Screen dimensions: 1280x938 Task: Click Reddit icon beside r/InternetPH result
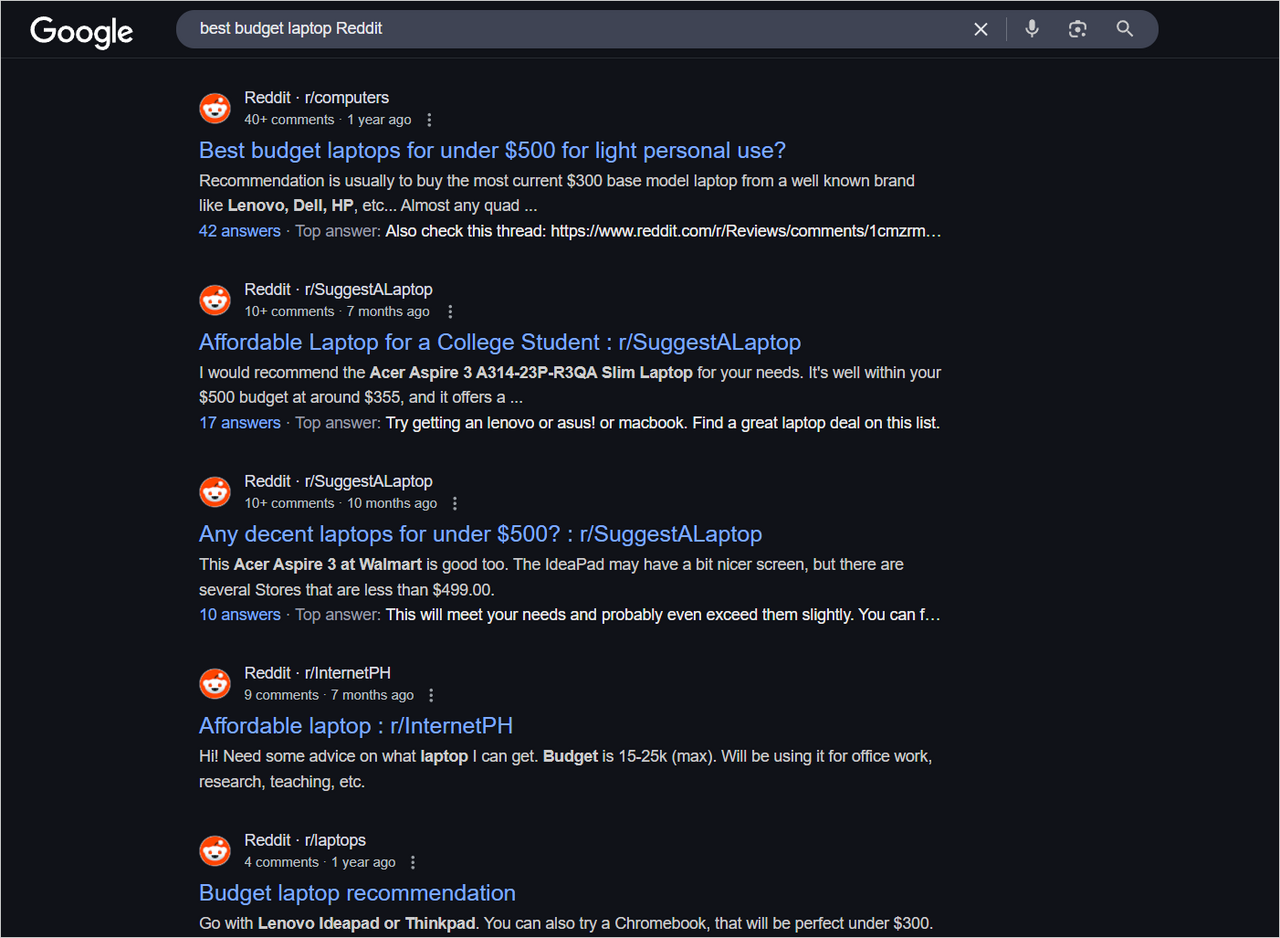(x=215, y=684)
